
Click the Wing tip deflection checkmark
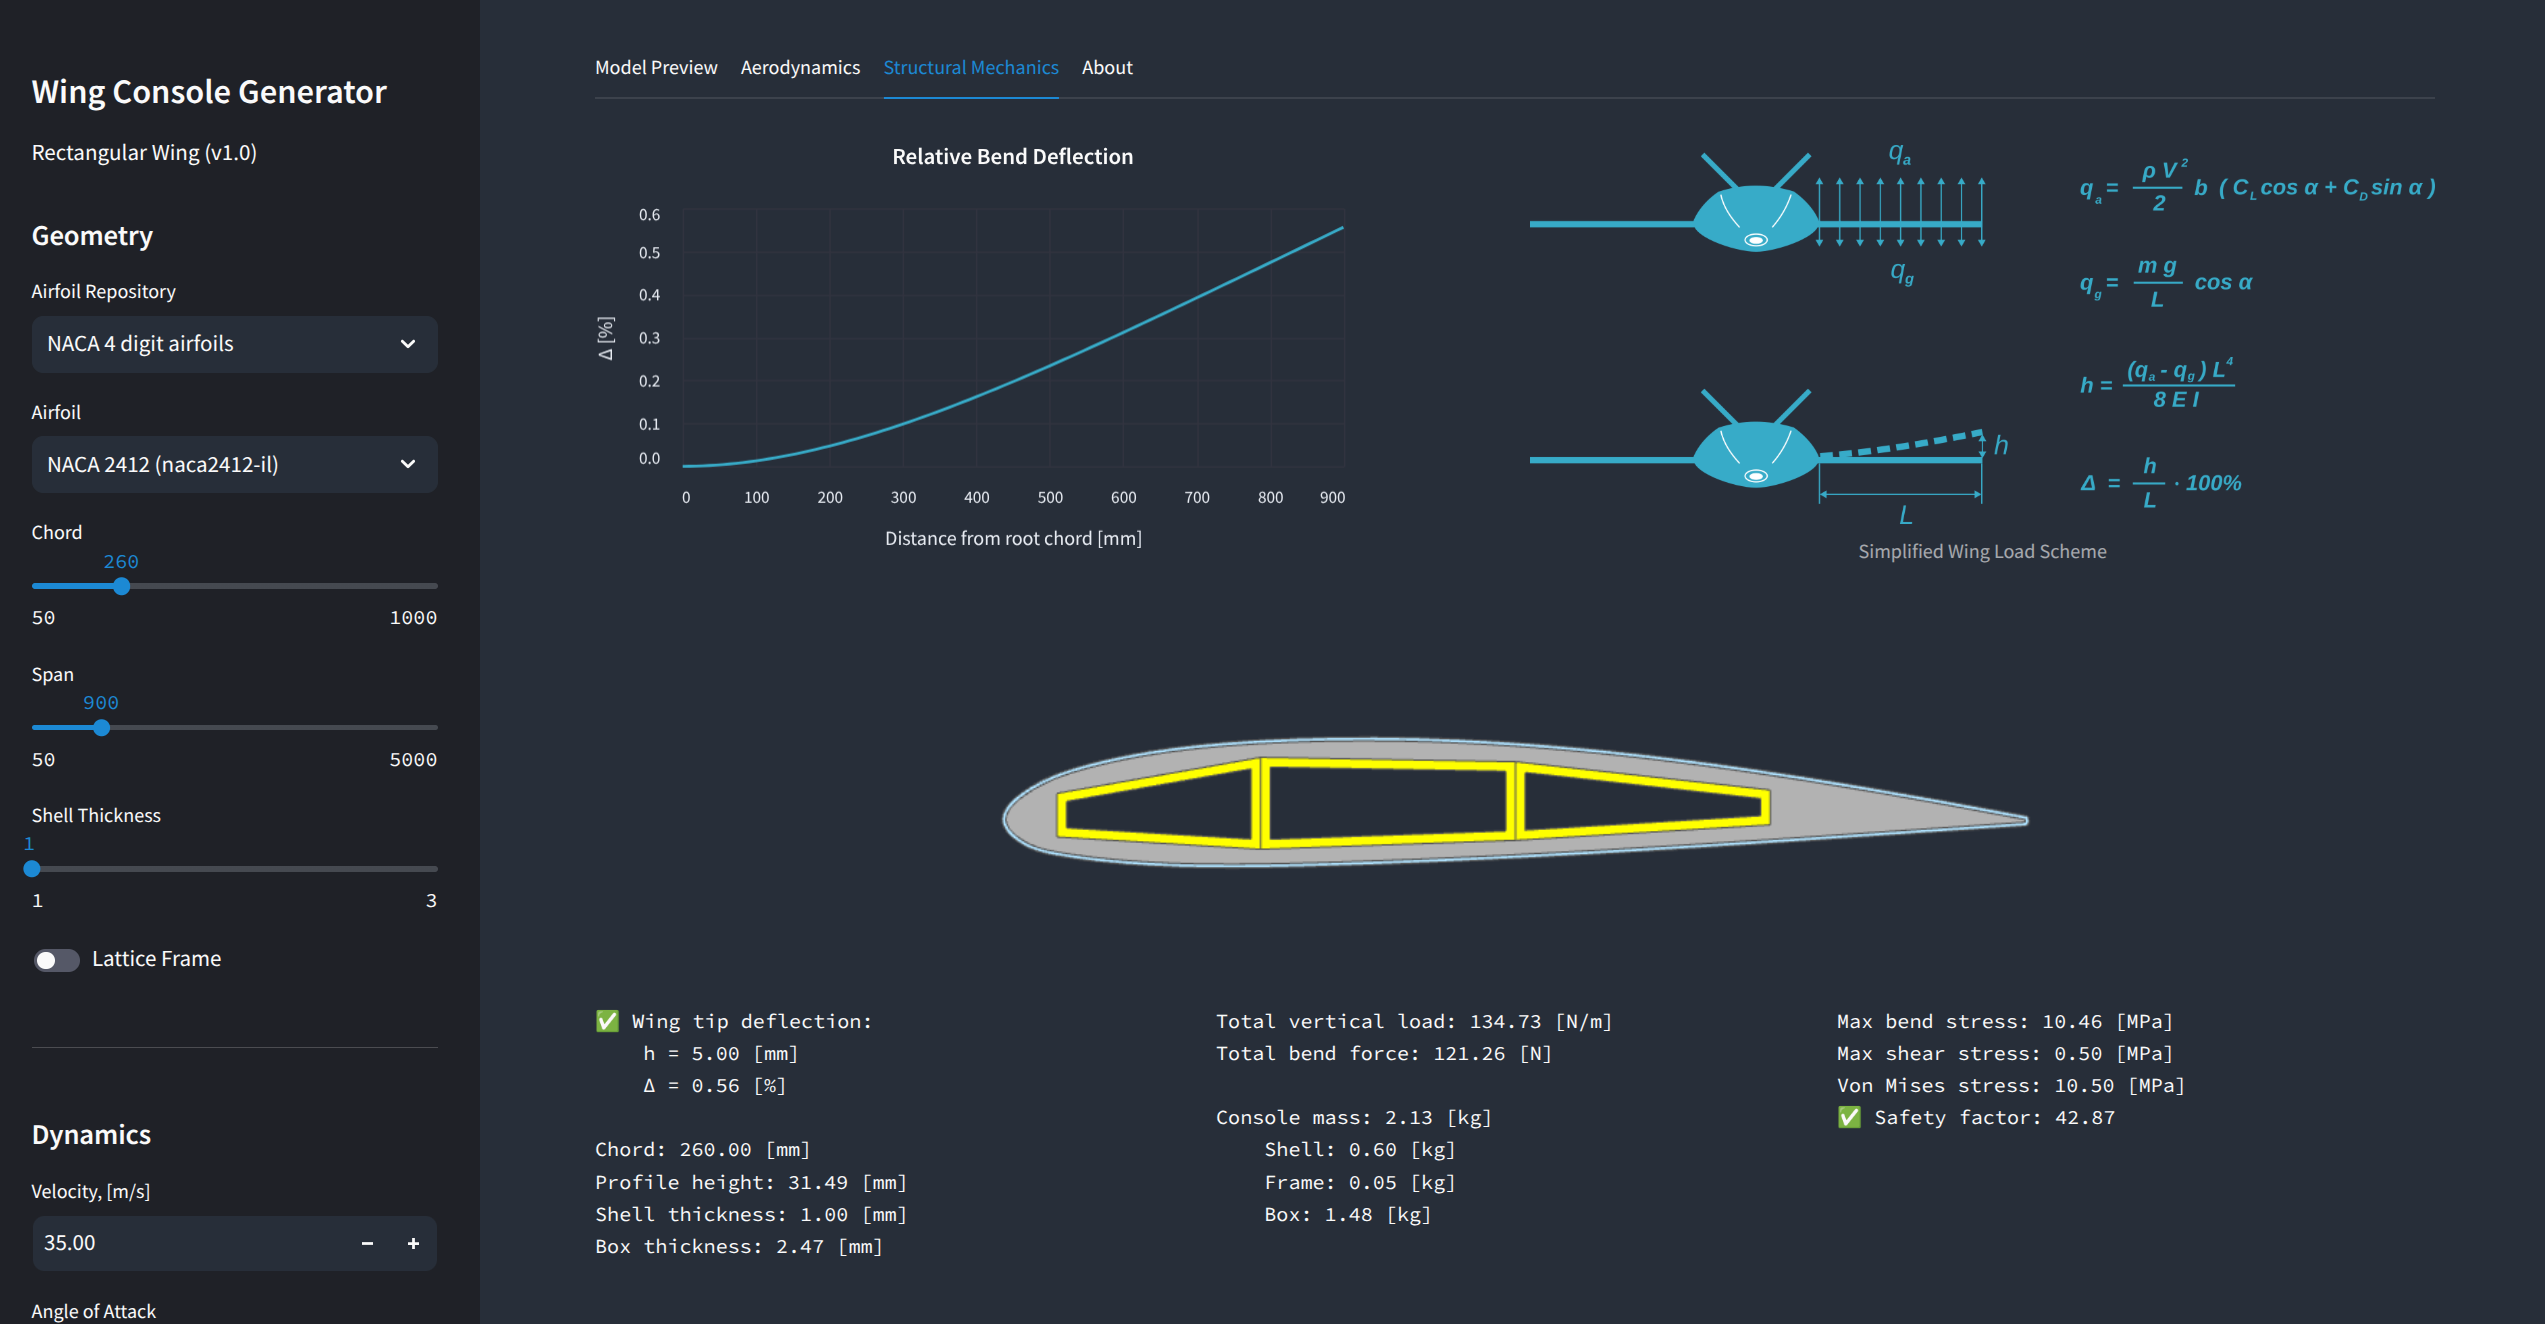pyautogui.click(x=606, y=1021)
